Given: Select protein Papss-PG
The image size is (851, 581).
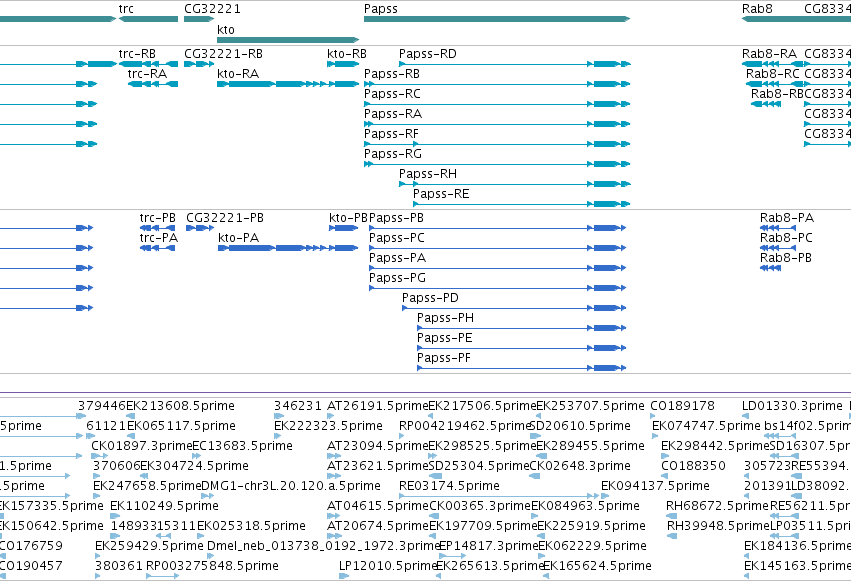Looking at the screenshot, I should 498,288.
